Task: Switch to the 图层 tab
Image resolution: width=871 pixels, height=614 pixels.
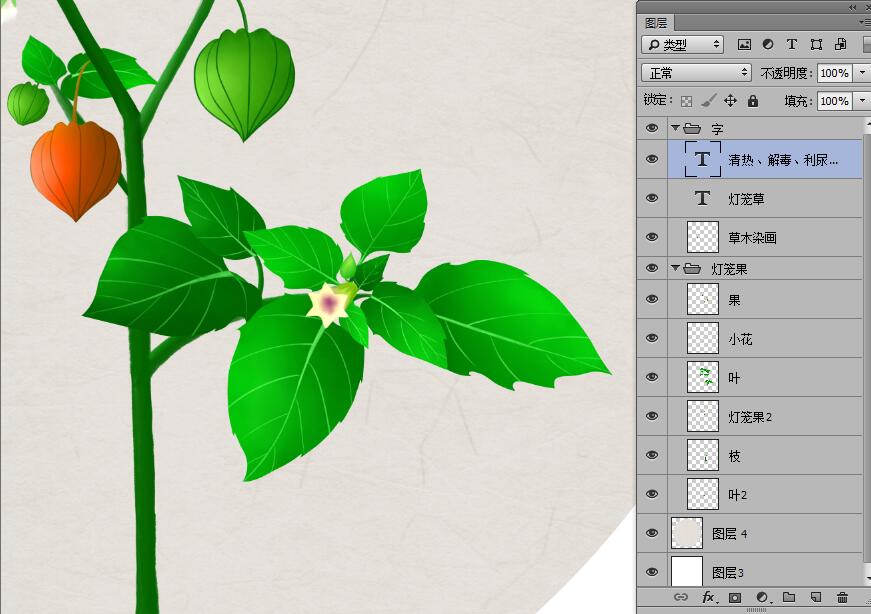Action: [x=655, y=23]
